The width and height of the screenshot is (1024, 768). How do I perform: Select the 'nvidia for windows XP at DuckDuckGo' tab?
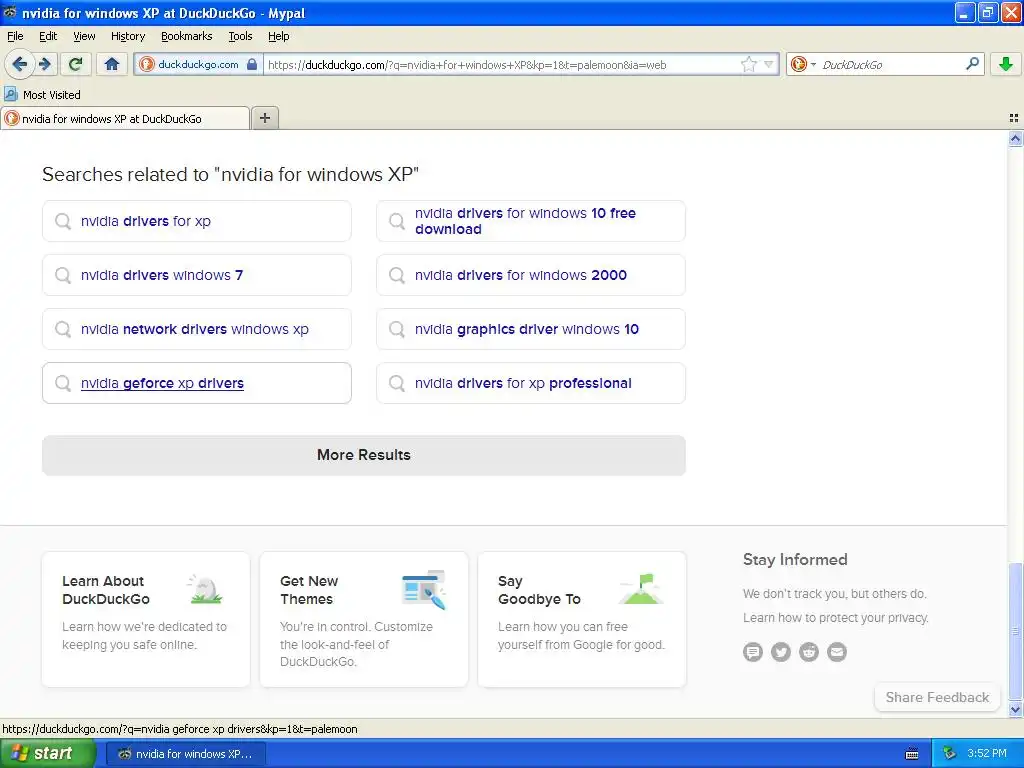[125, 118]
